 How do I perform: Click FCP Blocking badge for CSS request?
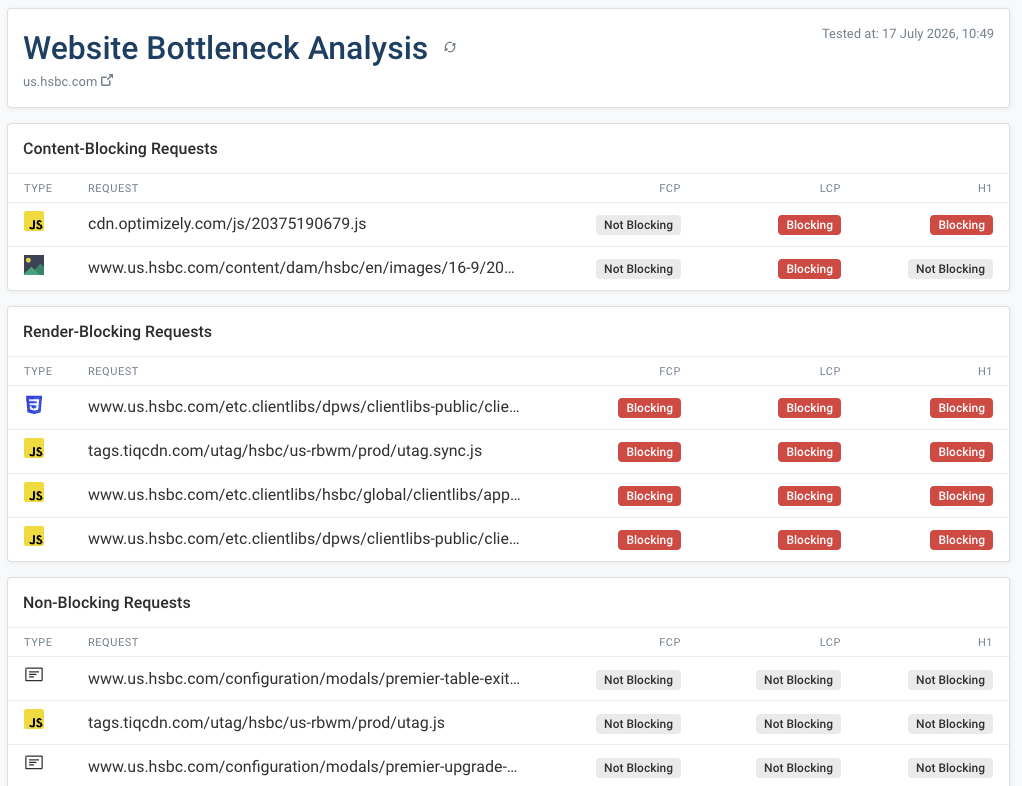(649, 408)
